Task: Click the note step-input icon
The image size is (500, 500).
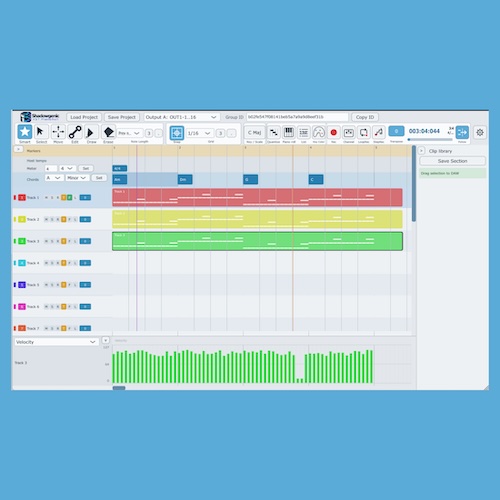Action: pyautogui.click(x=379, y=133)
